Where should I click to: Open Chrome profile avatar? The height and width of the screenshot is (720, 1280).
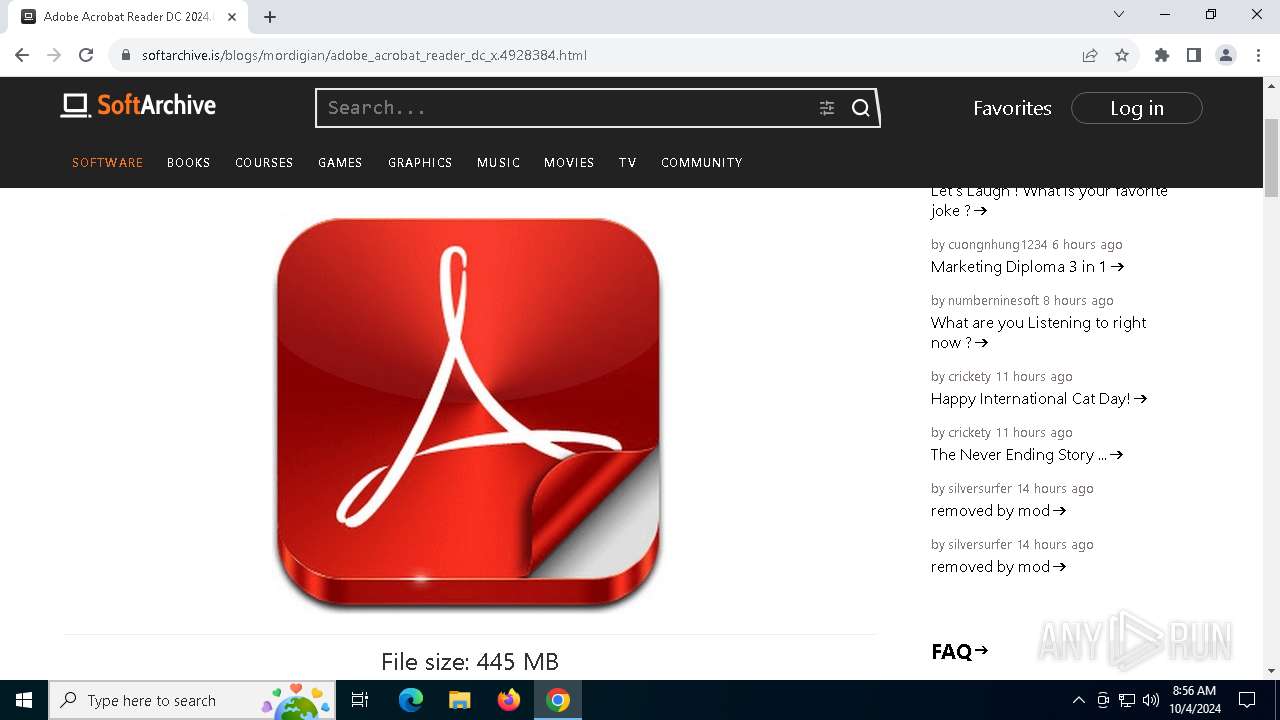click(x=1226, y=55)
